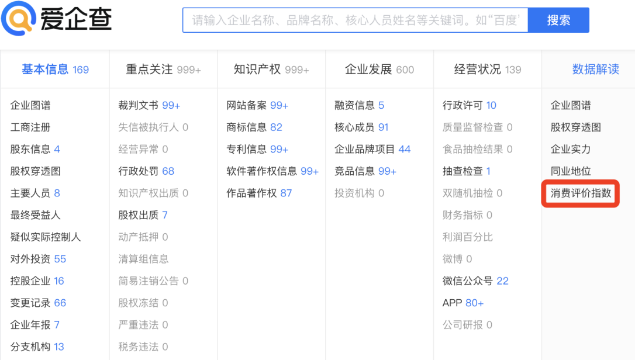Switch to the 经营状况 tab

pos(487,69)
